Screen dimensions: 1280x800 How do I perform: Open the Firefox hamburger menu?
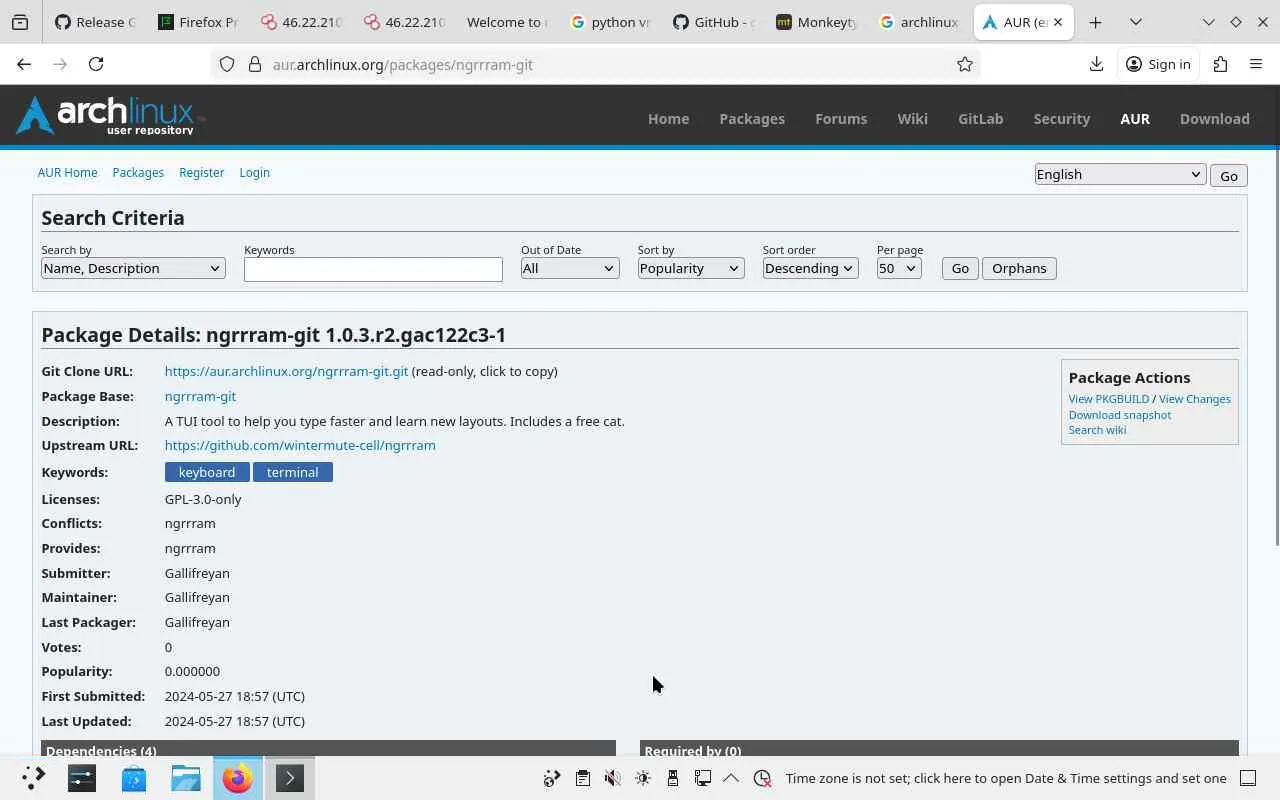coord(1256,64)
